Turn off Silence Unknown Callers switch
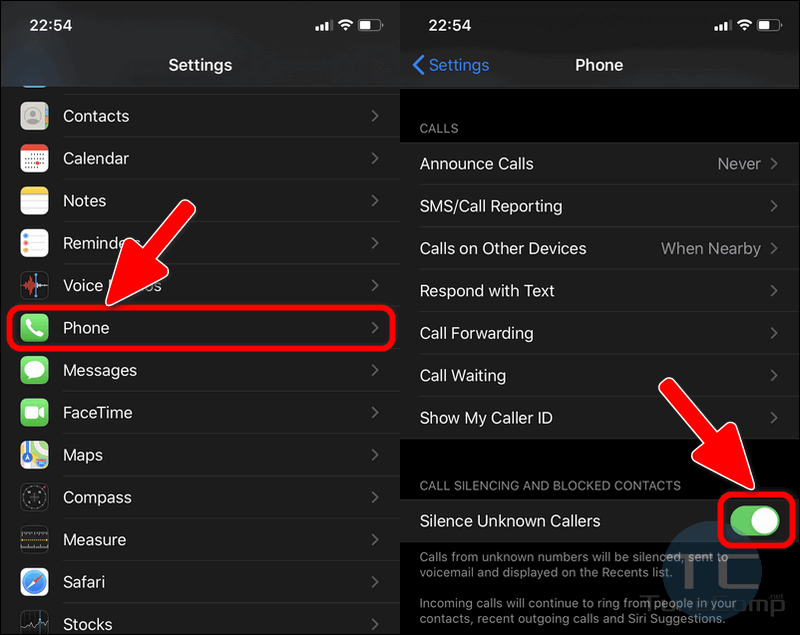 [755, 521]
